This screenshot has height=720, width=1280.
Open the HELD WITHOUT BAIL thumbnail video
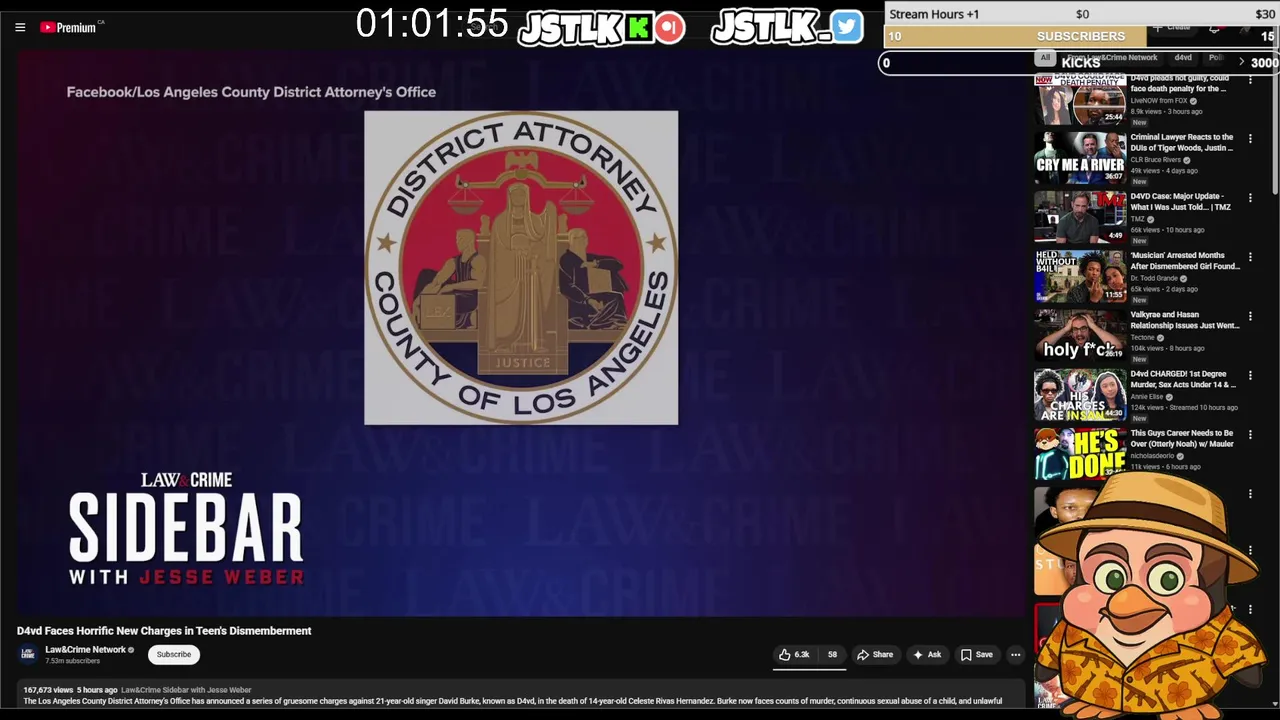tap(1080, 276)
